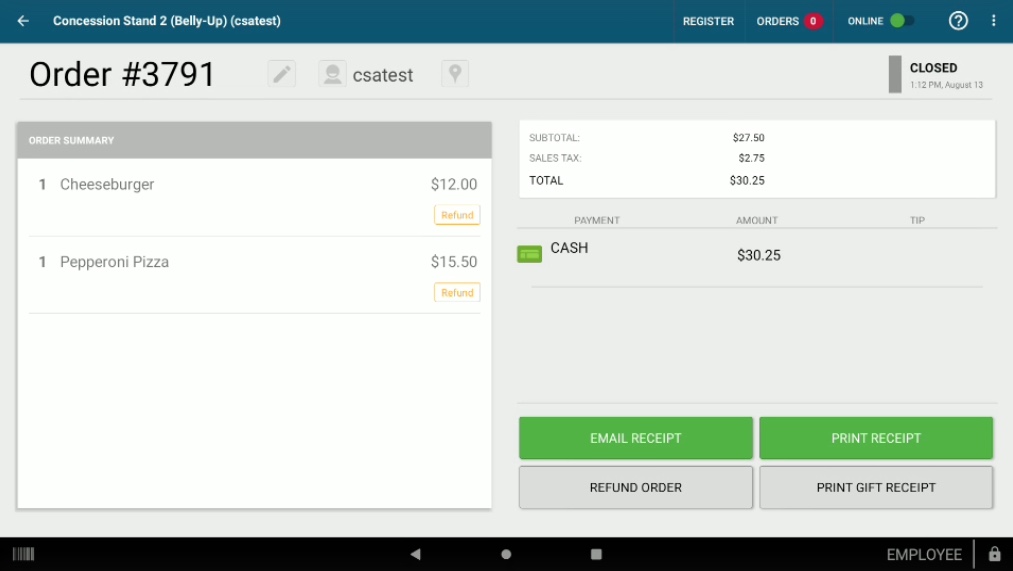Tap the Android back triangle button
The height and width of the screenshot is (571, 1013).
point(415,554)
